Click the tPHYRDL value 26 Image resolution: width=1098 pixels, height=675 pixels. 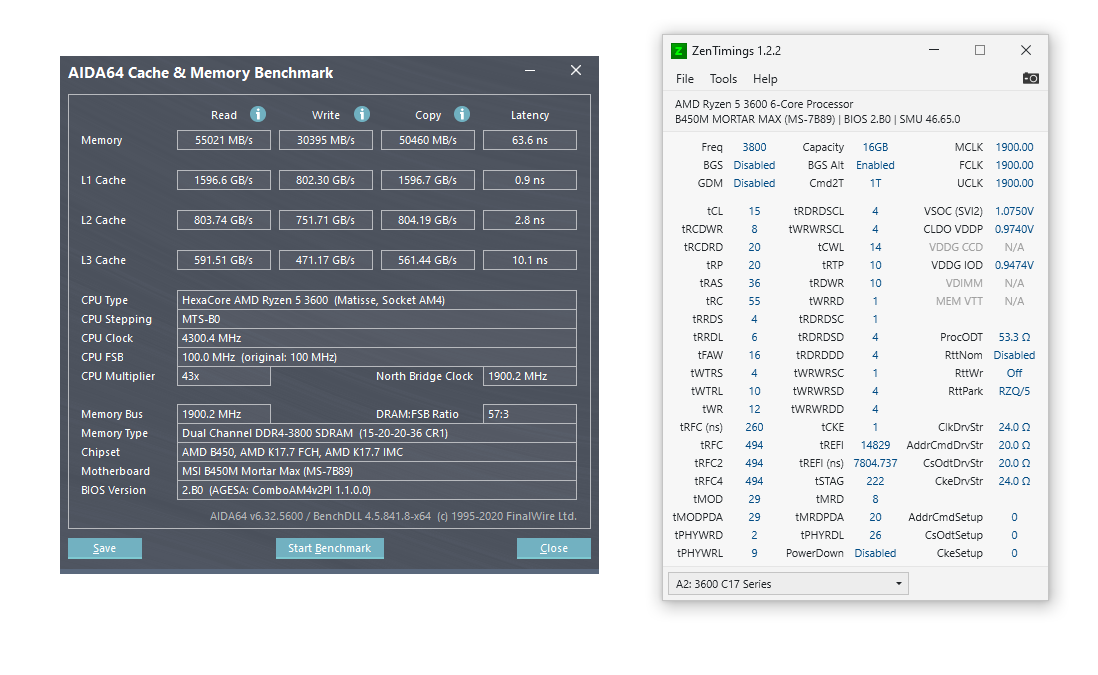[x=875, y=535]
